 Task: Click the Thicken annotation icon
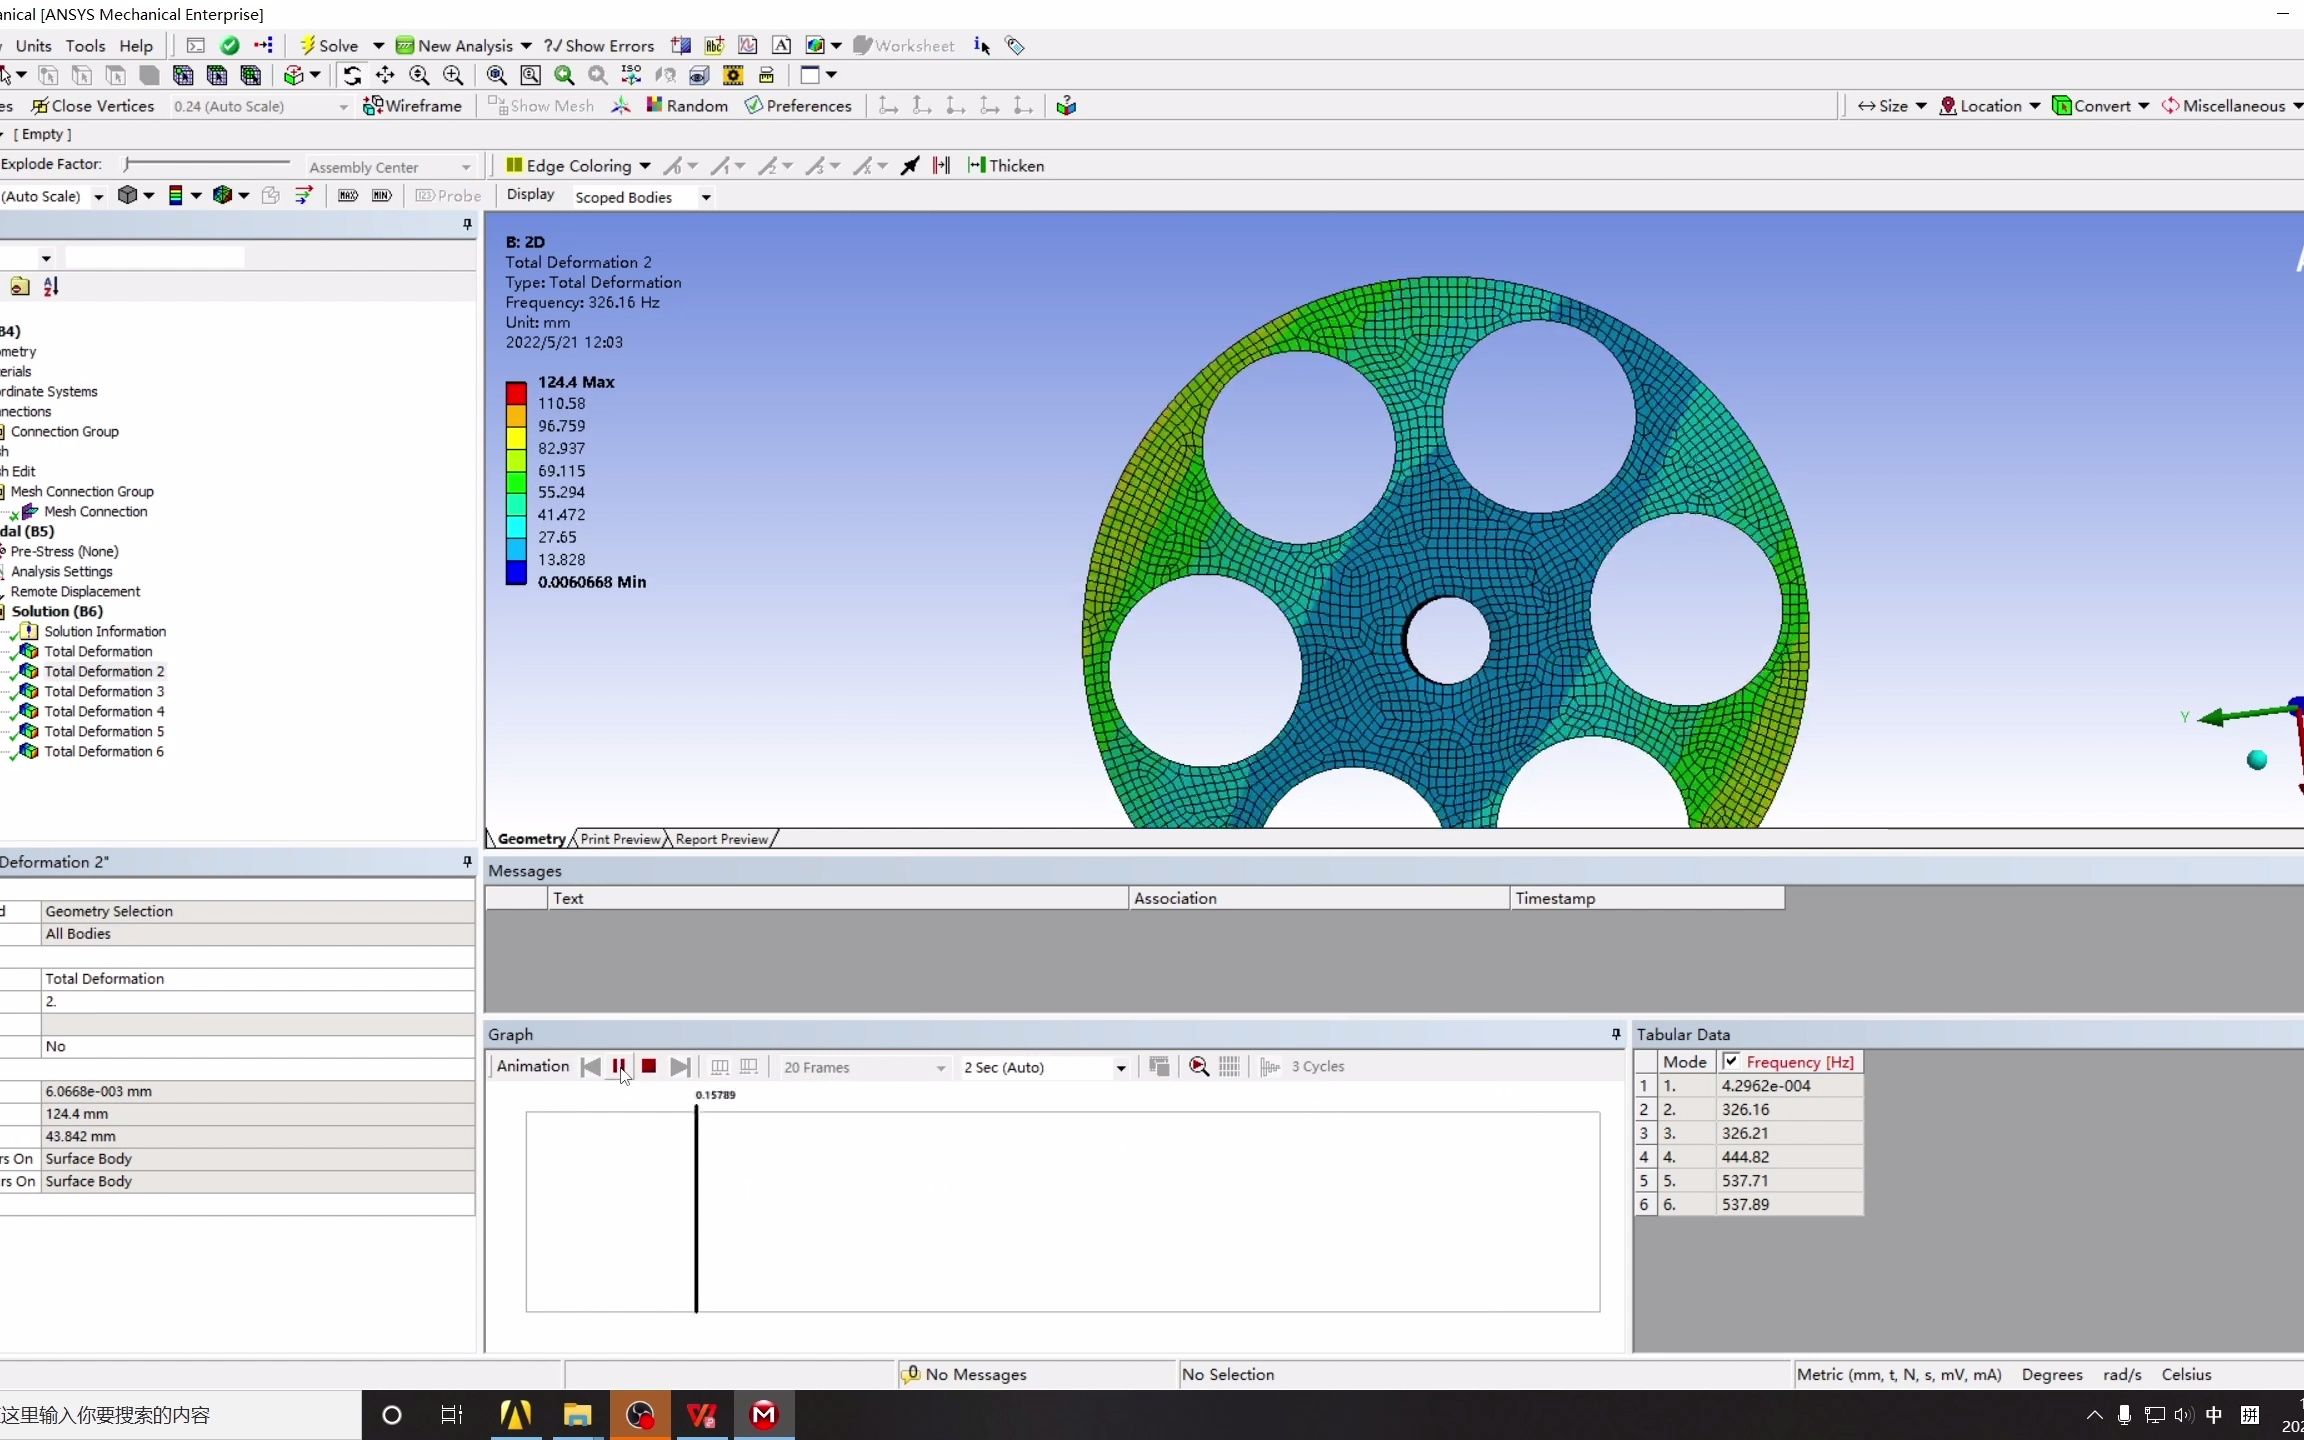point(977,166)
